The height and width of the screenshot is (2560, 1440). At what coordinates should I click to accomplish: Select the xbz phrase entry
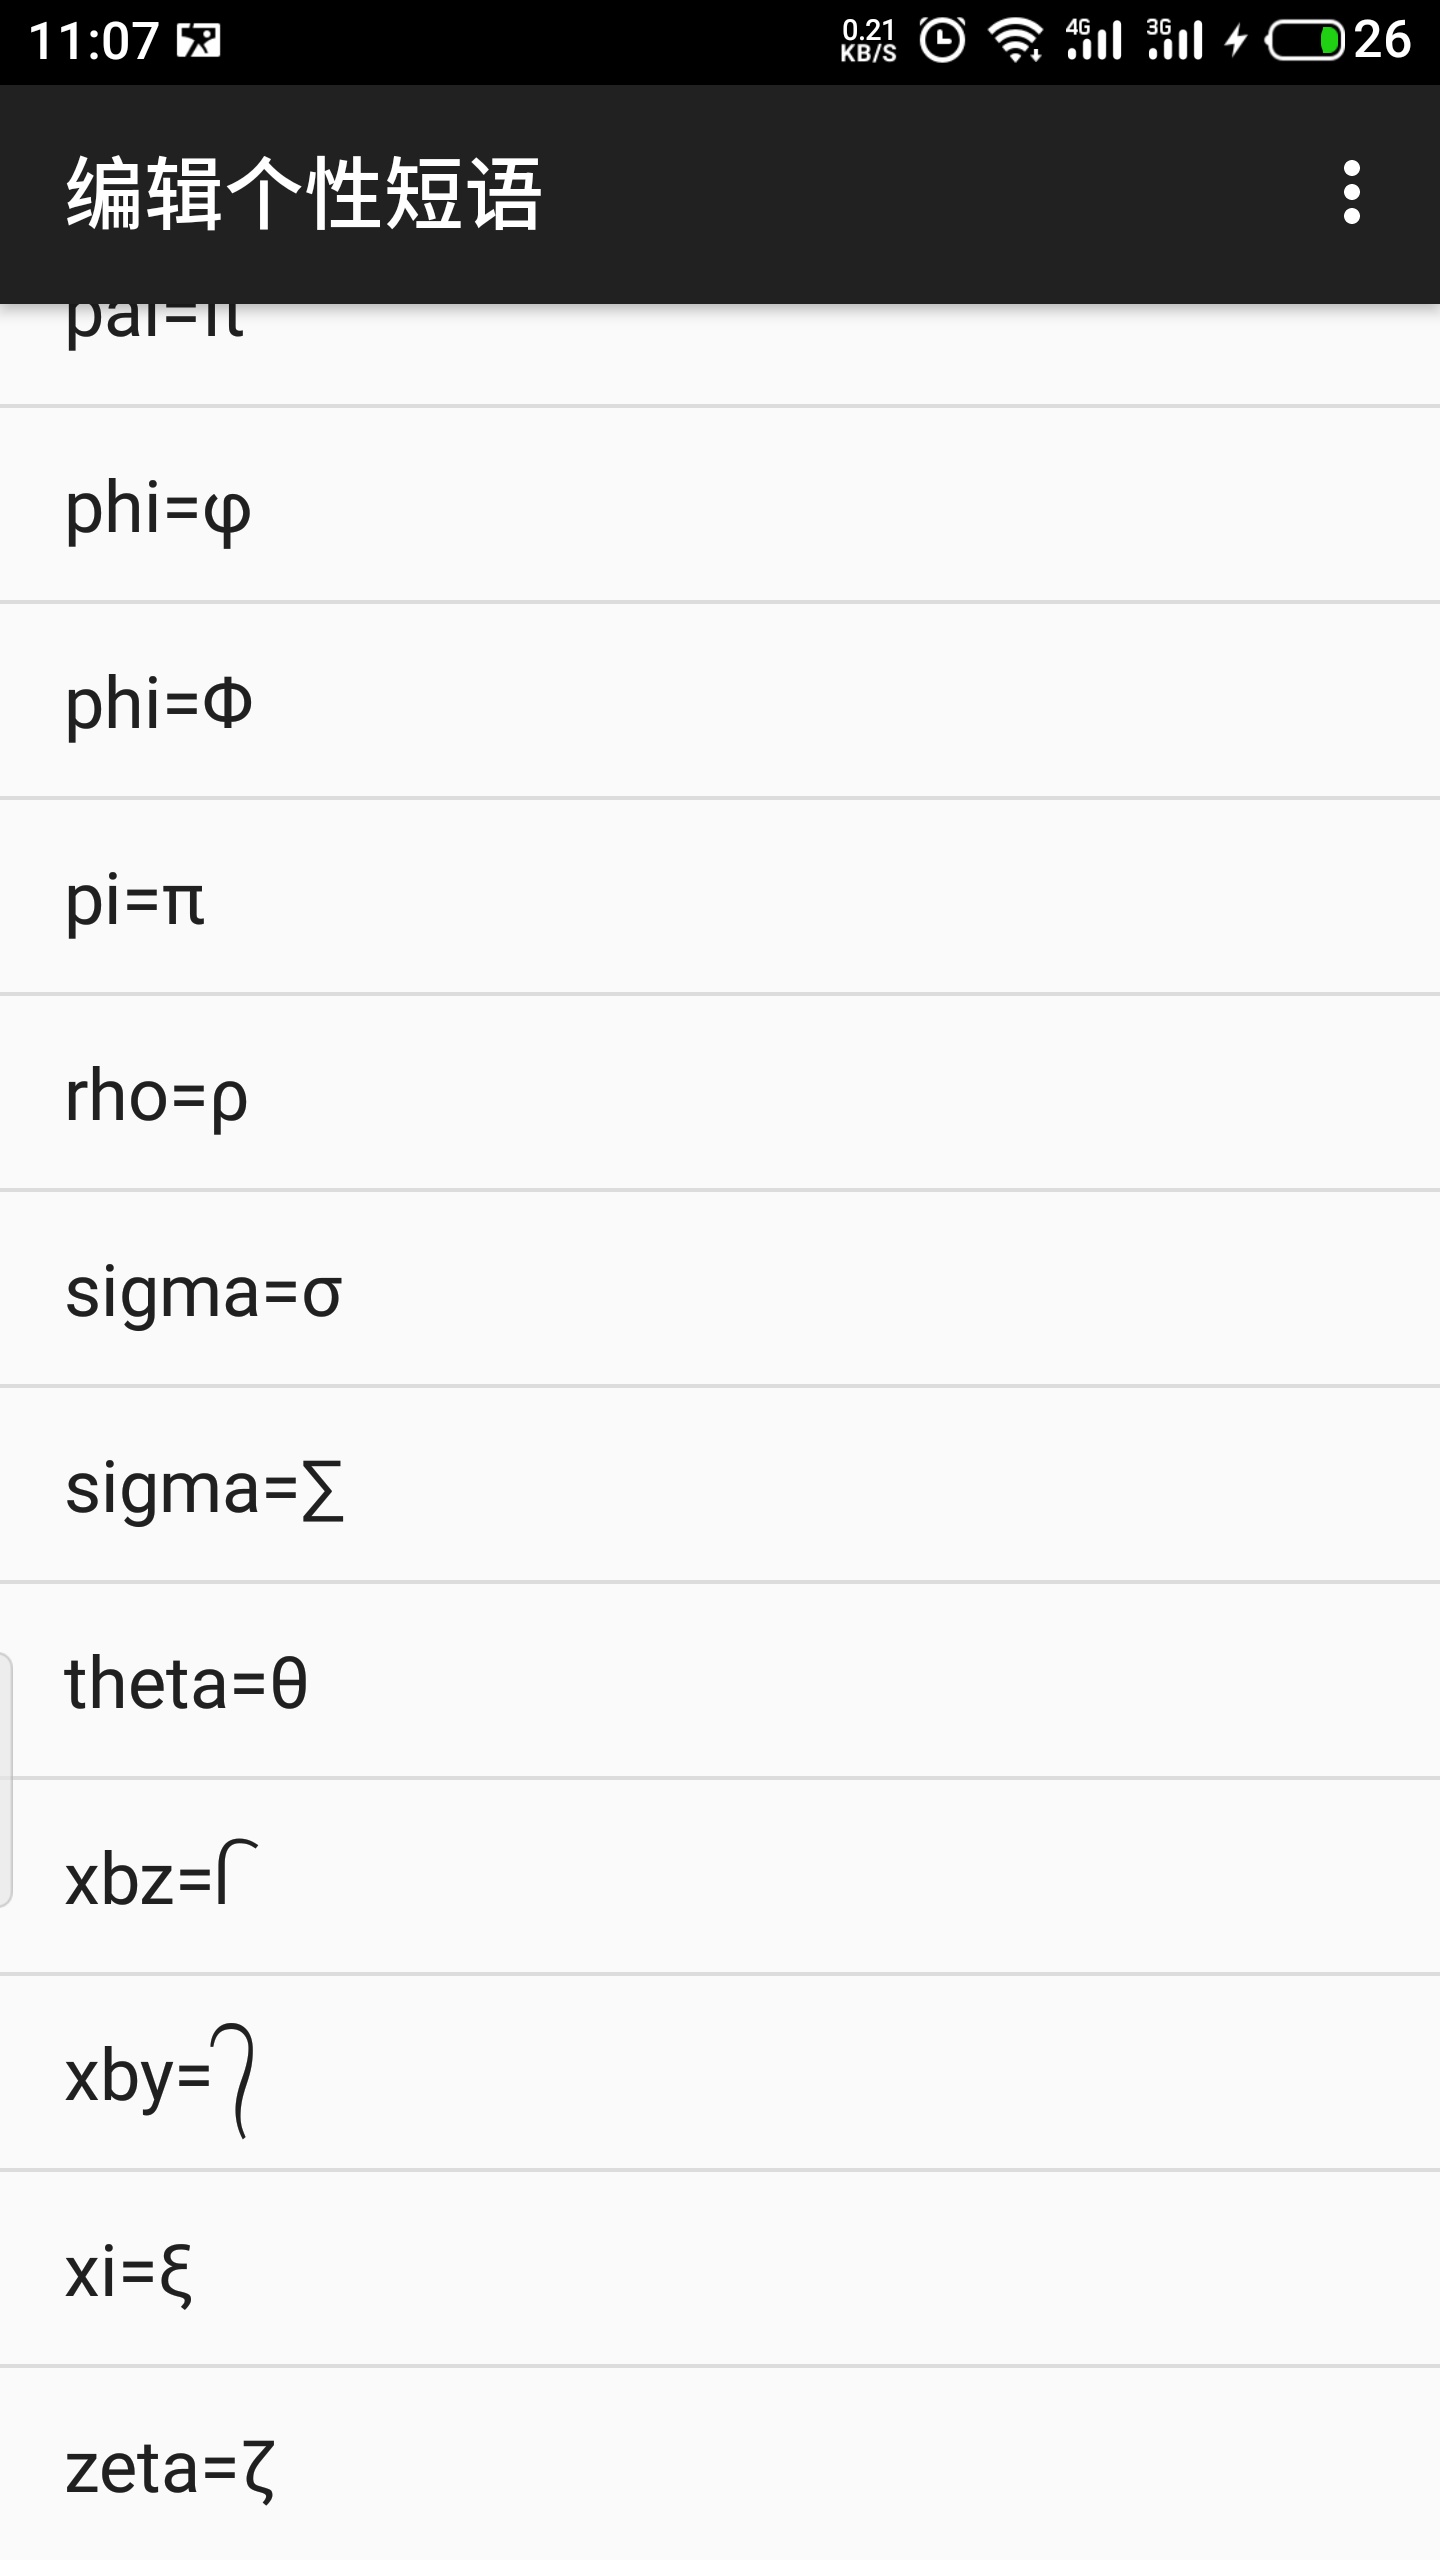click(x=720, y=1877)
